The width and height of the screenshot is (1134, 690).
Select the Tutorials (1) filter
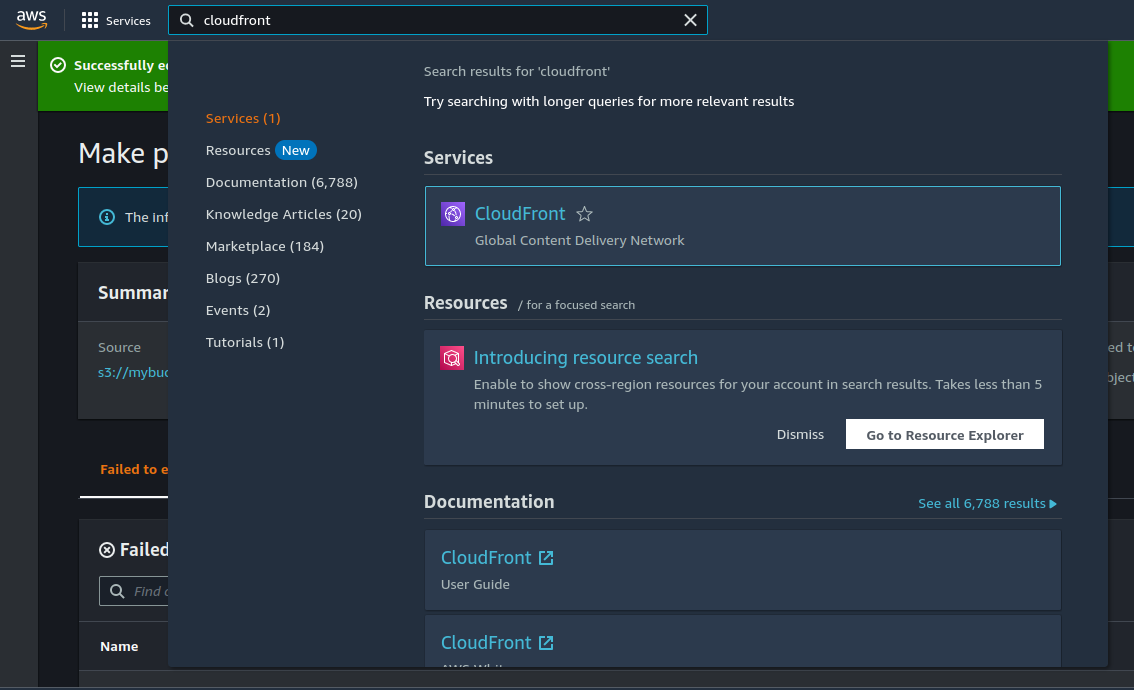(x=244, y=342)
